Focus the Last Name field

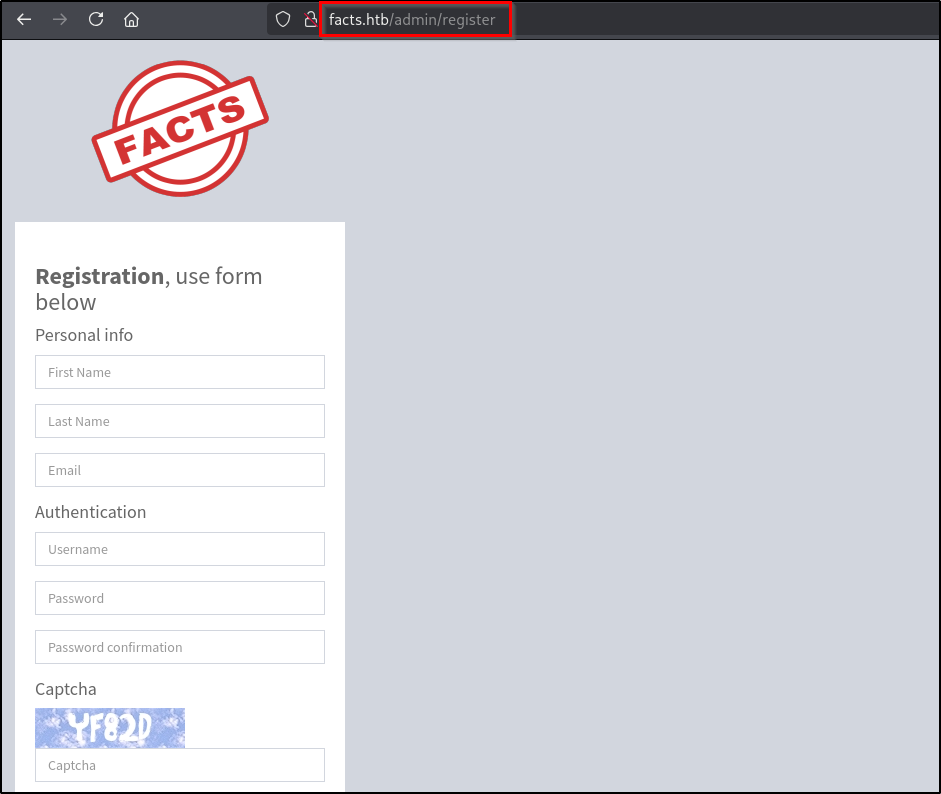[x=180, y=421]
